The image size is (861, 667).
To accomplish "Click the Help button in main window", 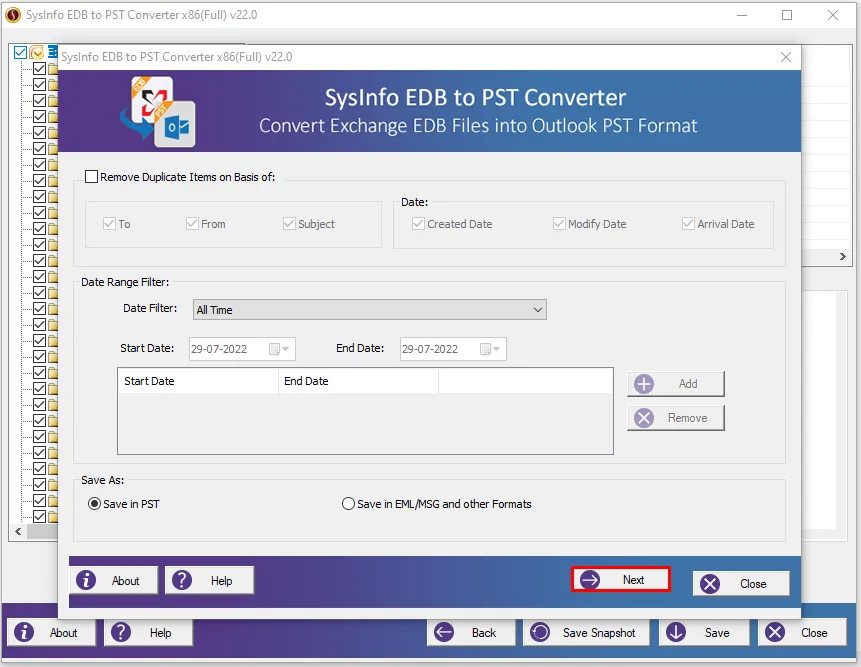I will coord(149,633).
